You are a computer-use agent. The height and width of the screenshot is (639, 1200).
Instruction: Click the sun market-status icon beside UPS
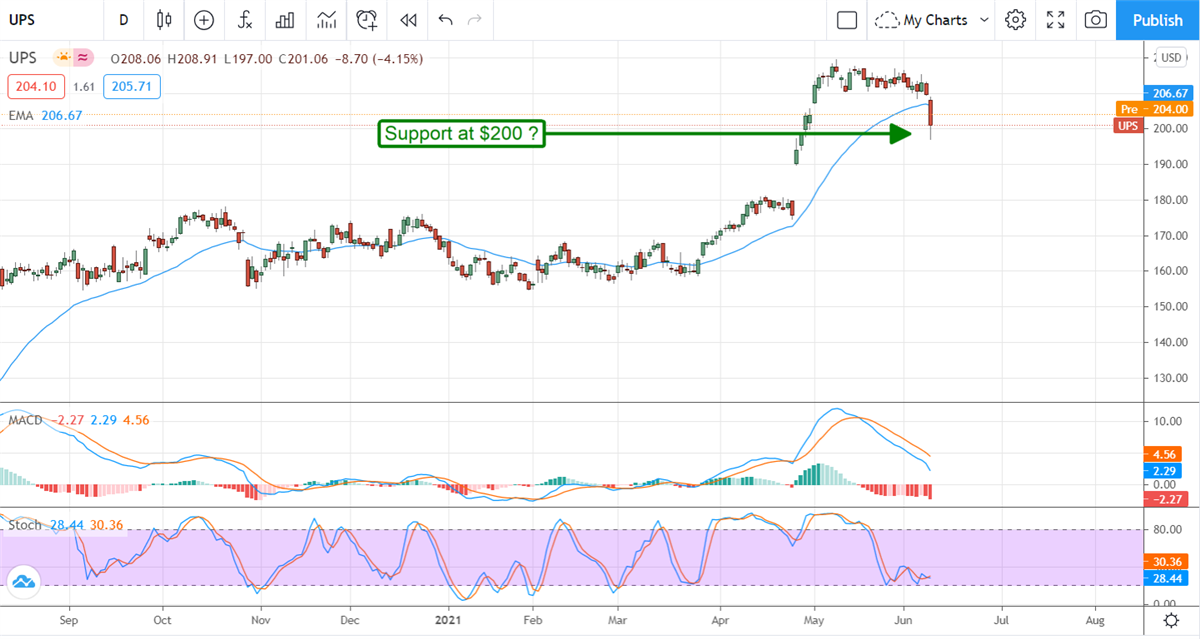point(63,58)
